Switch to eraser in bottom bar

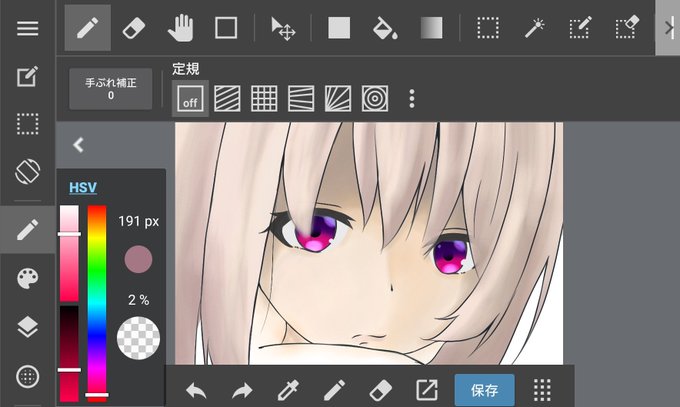pos(380,390)
